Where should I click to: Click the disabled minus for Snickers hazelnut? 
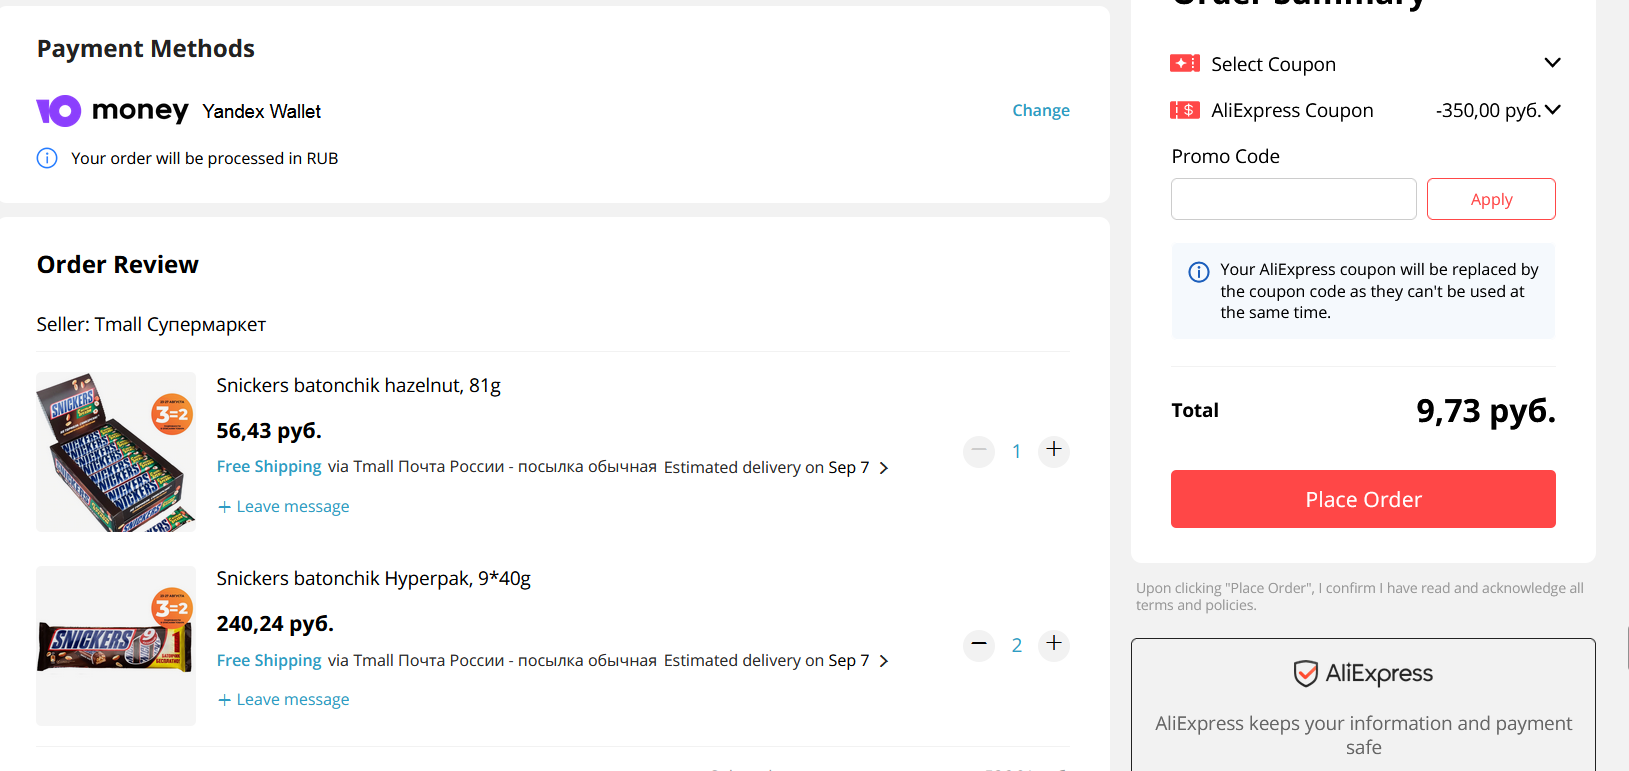point(979,450)
